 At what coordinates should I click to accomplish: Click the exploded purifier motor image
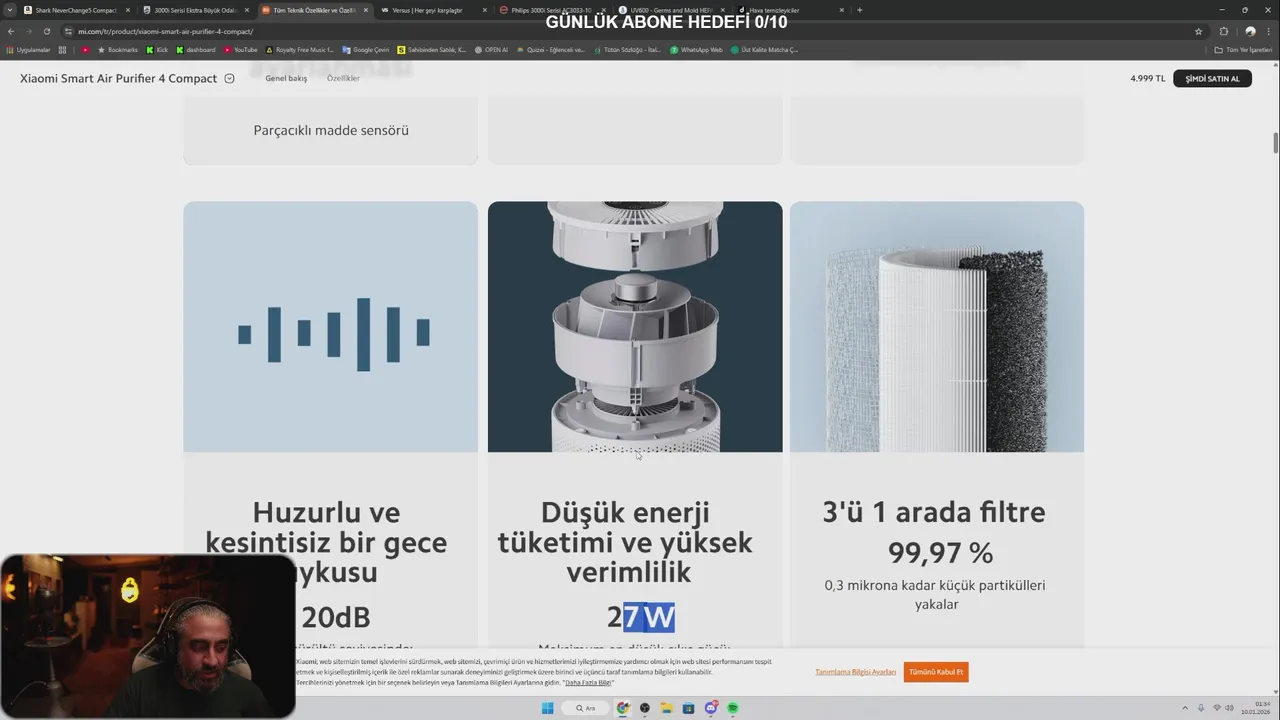pos(635,327)
